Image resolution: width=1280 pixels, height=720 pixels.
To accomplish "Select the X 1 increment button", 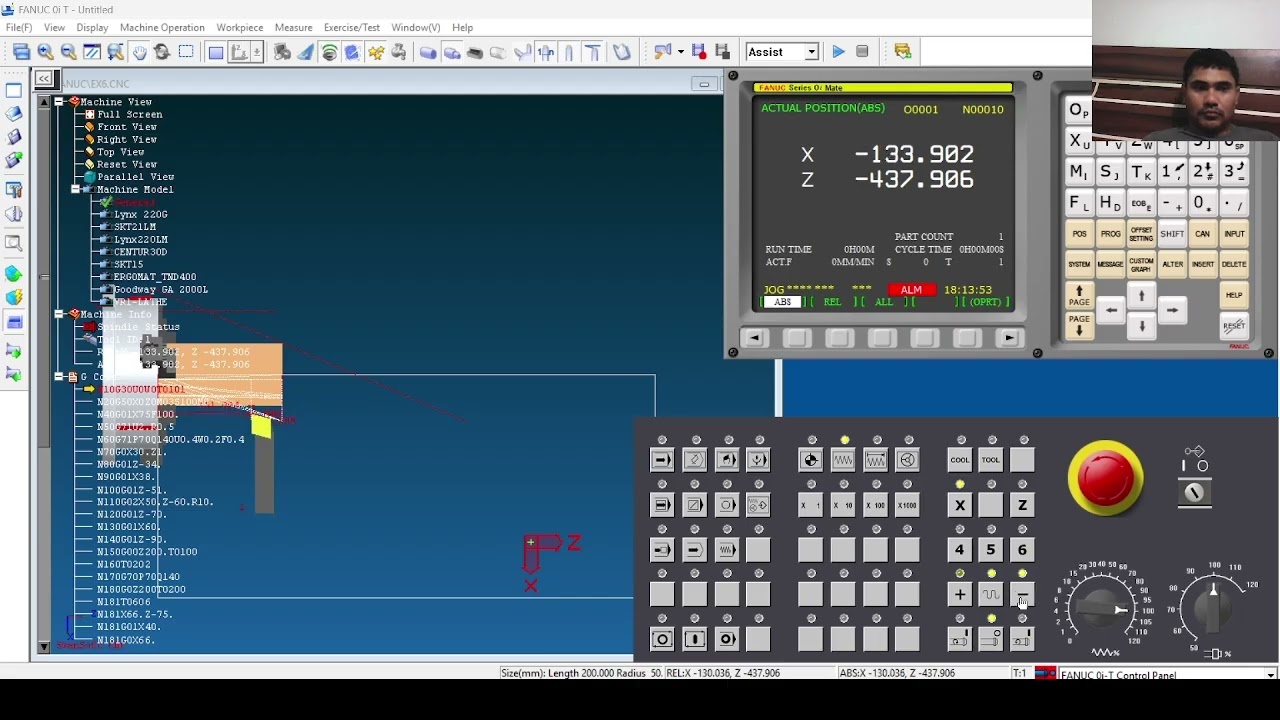I will click(x=811, y=505).
